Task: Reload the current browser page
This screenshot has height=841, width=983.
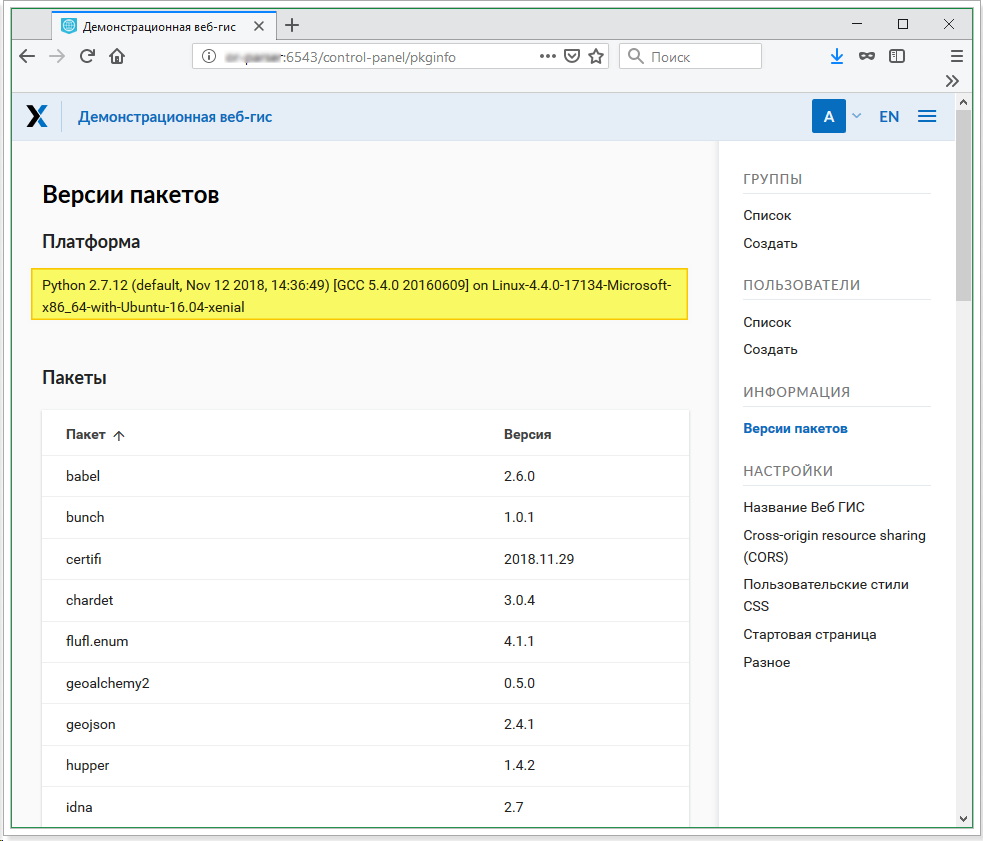Action: [87, 57]
